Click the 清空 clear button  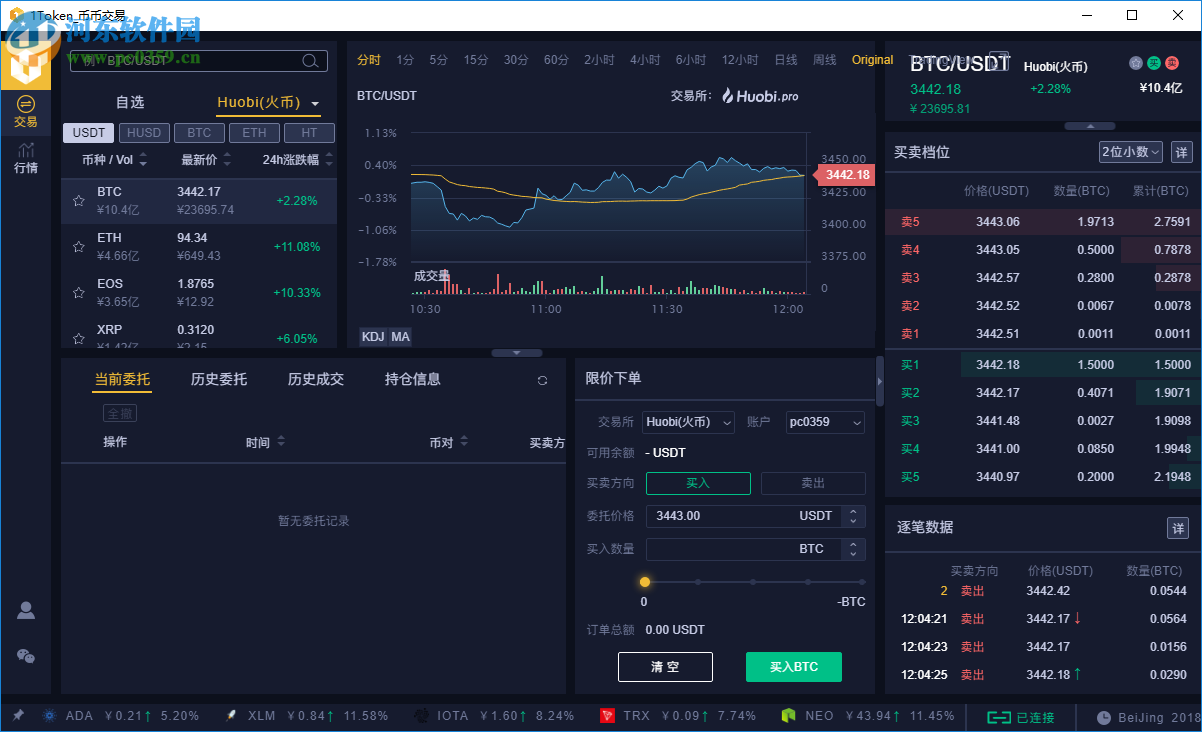(665, 666)
